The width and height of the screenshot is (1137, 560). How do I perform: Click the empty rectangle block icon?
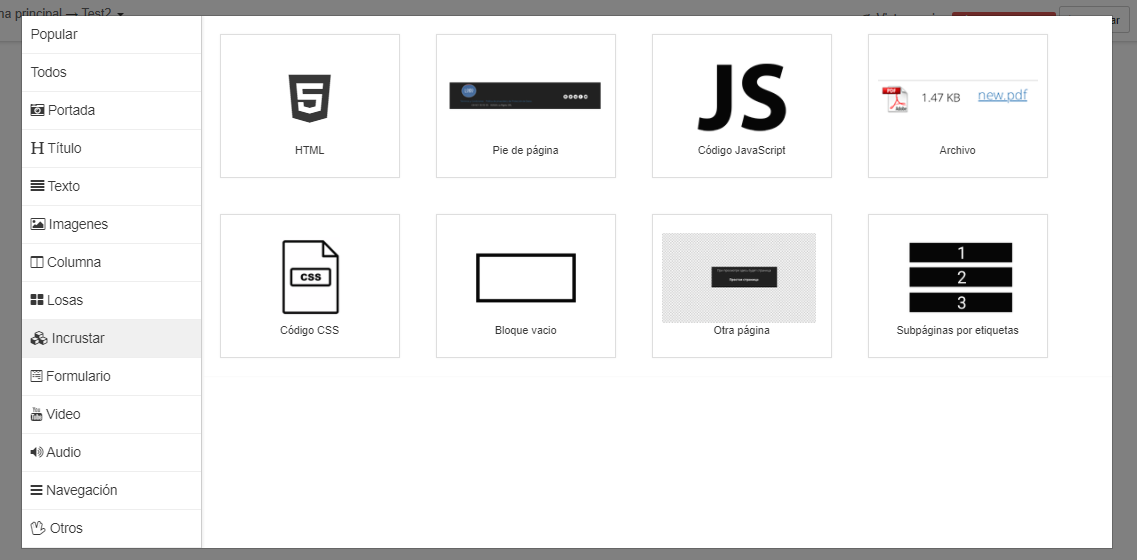pos(526,278)
